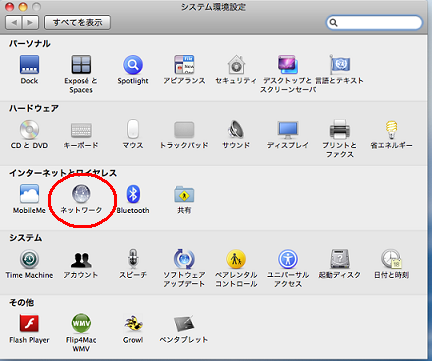Click the すべてを表示 button
The image size is (432, 361).
(77, 22)
